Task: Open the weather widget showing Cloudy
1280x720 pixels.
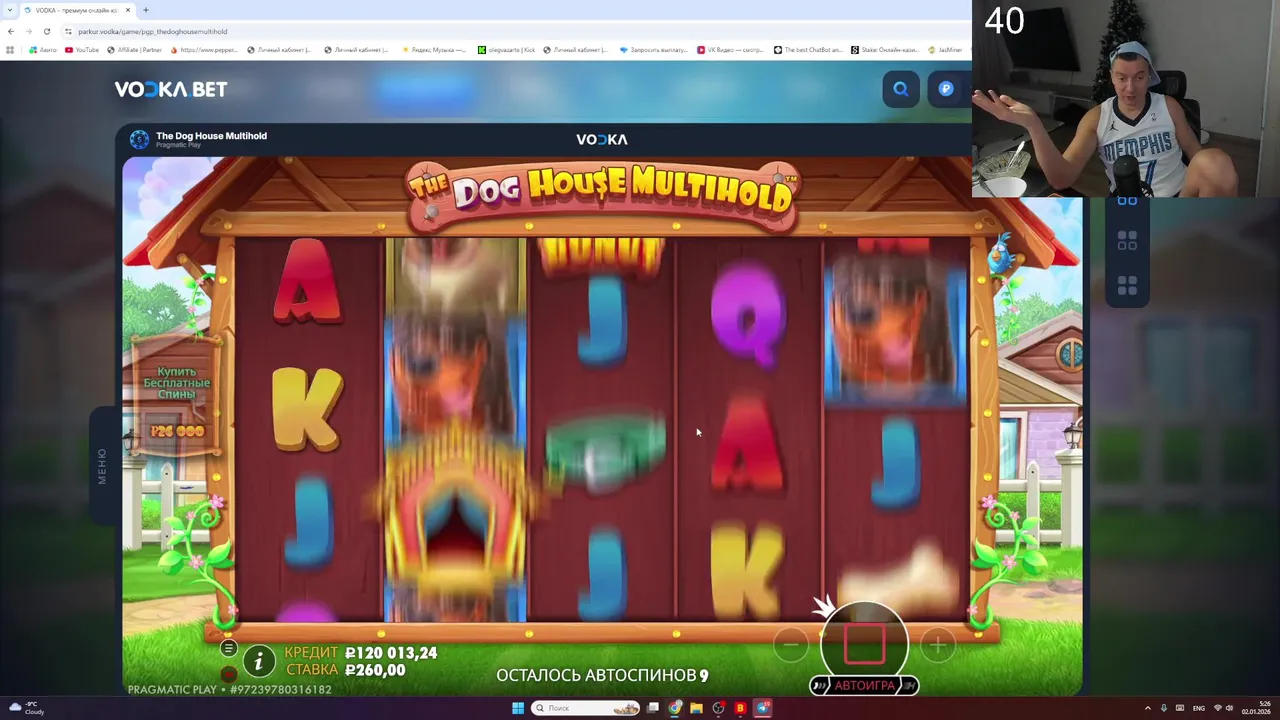Action: click(26, 708)
